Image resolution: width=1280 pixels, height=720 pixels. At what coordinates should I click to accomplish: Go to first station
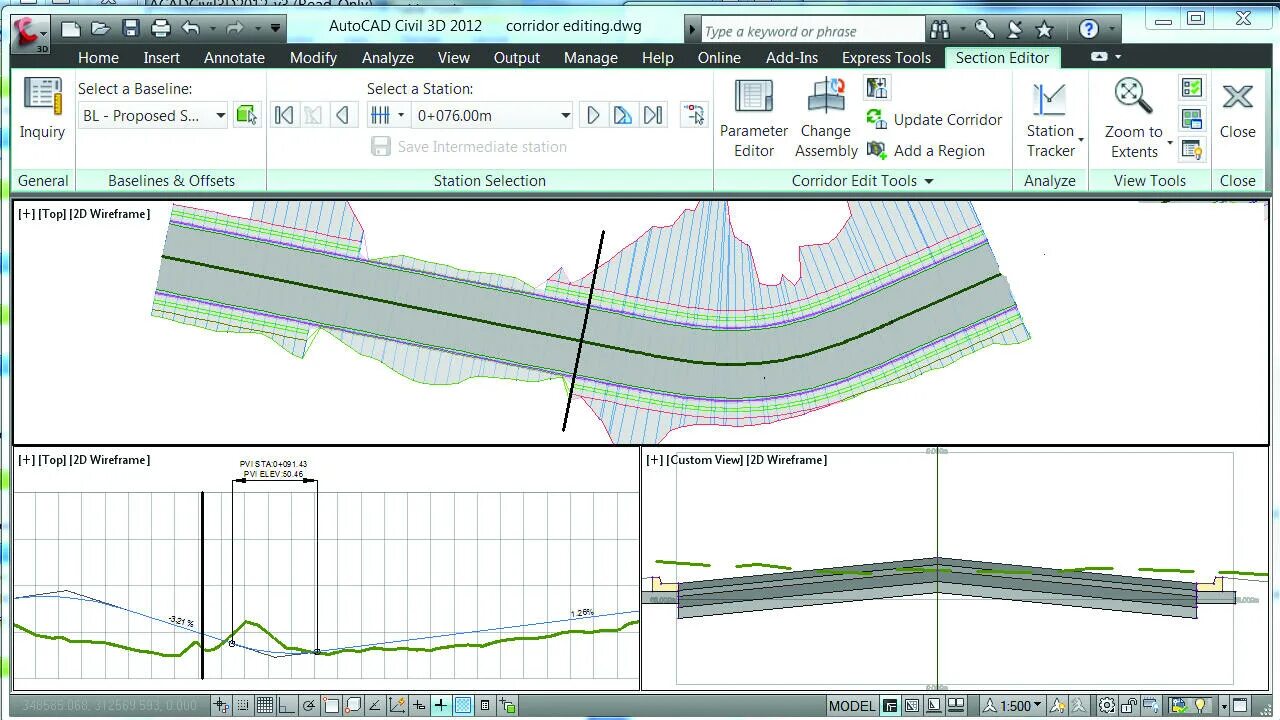point(284,115)
